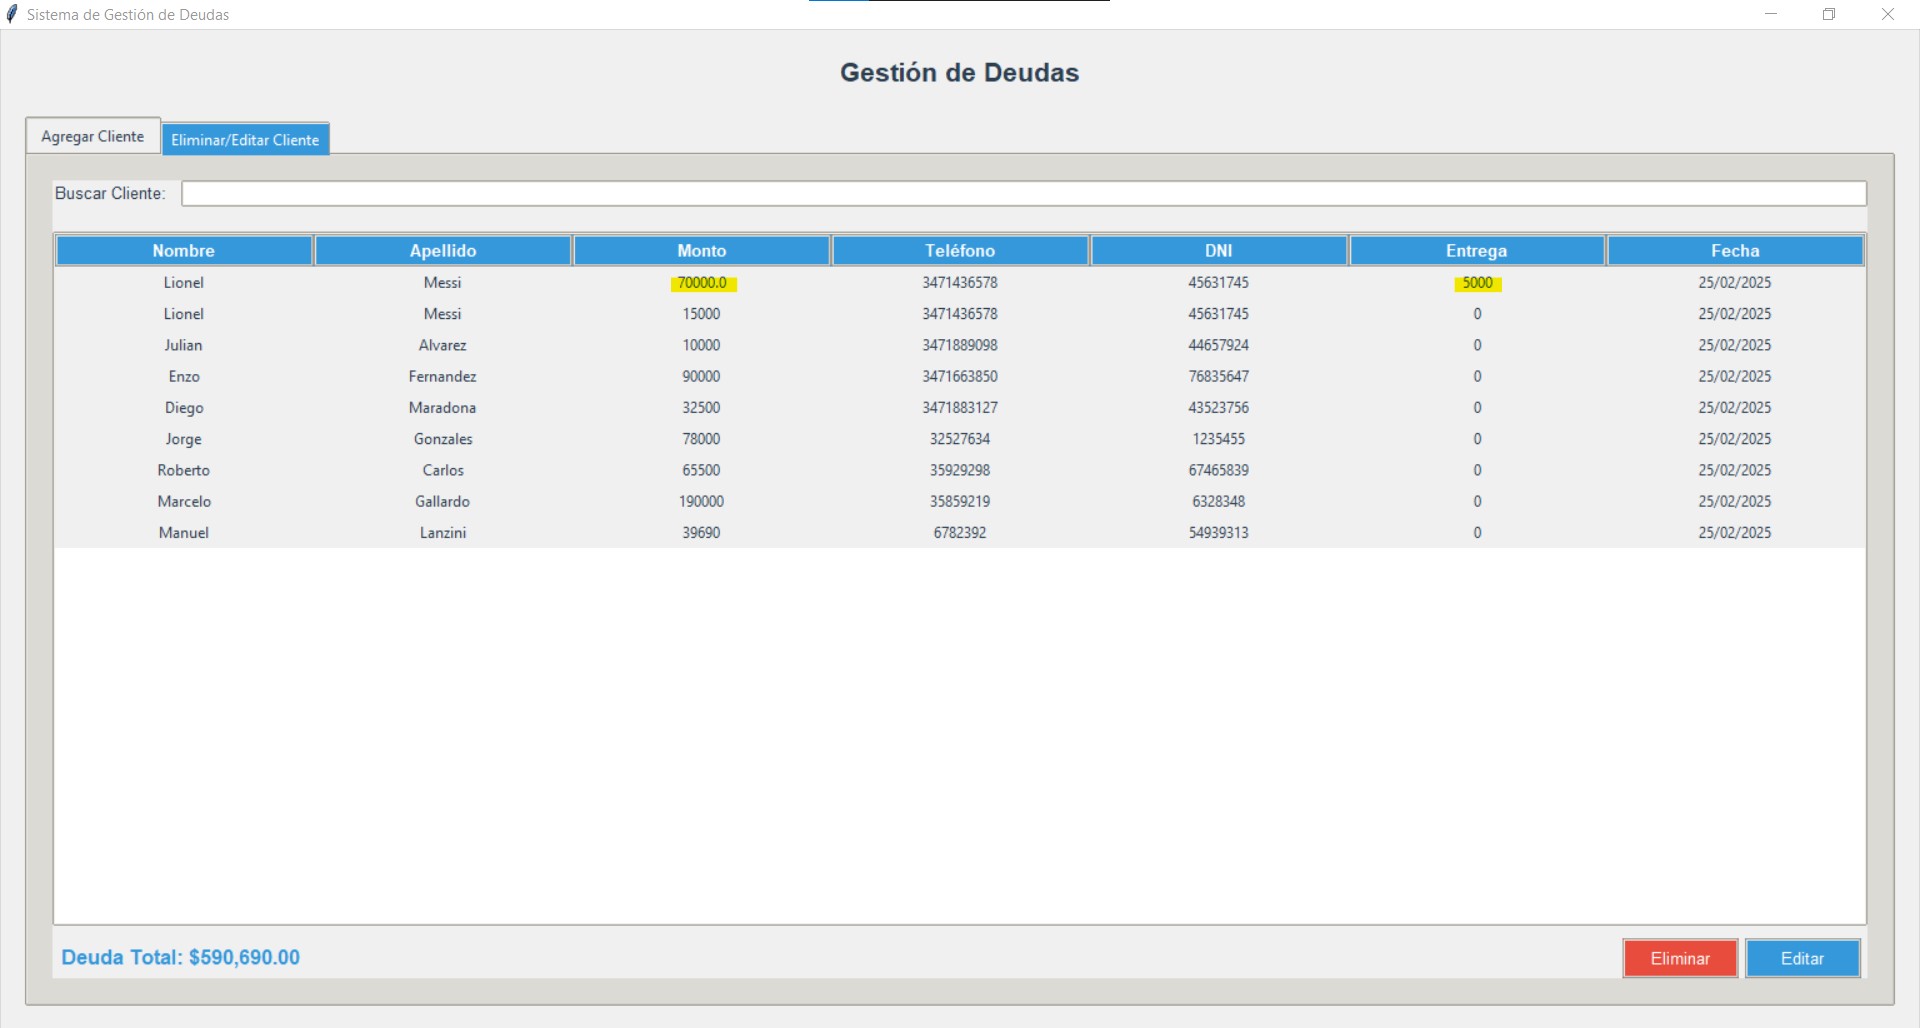Screen dimensions: 1920x1028
Task: Click the feather app icon in title bar
Action: 12,14
